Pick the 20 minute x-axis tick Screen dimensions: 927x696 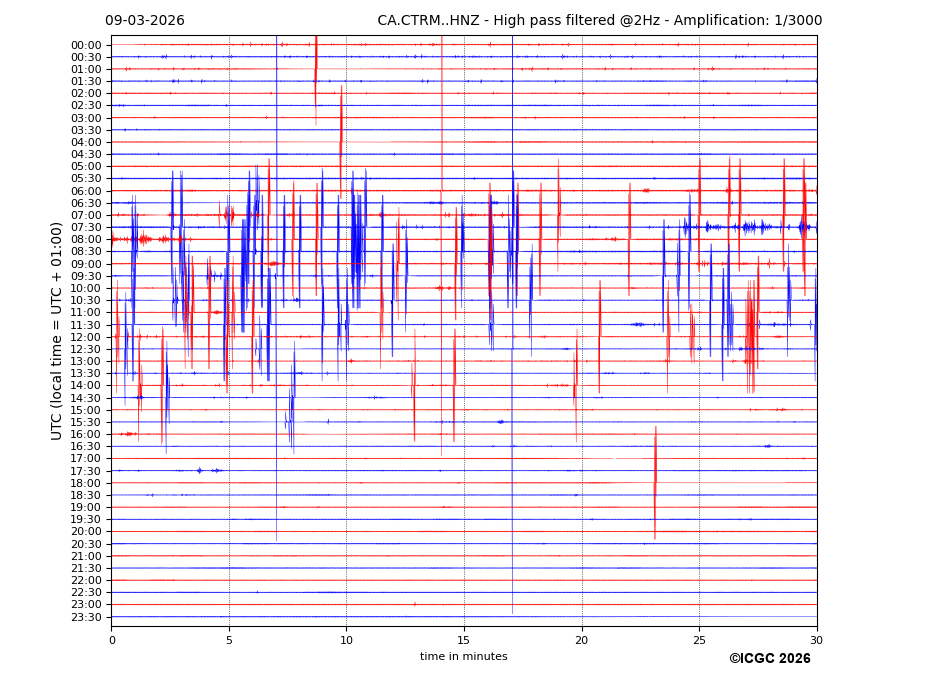coord(582,640)
